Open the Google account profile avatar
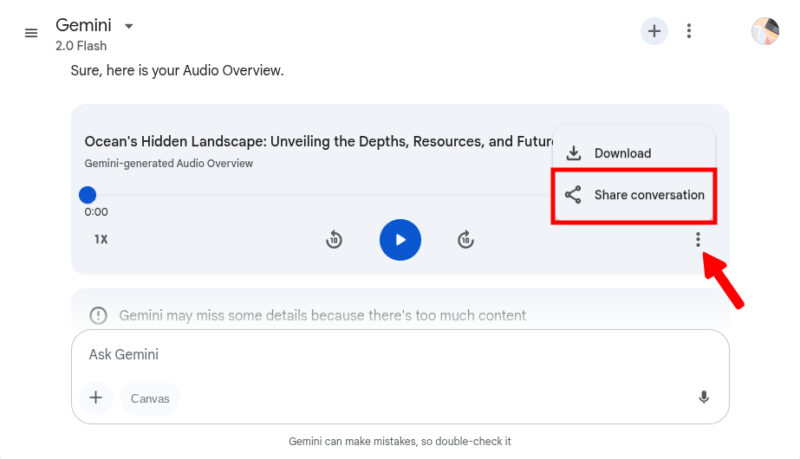The height and width of the screenshot is (459, 800). coord(765,31)
